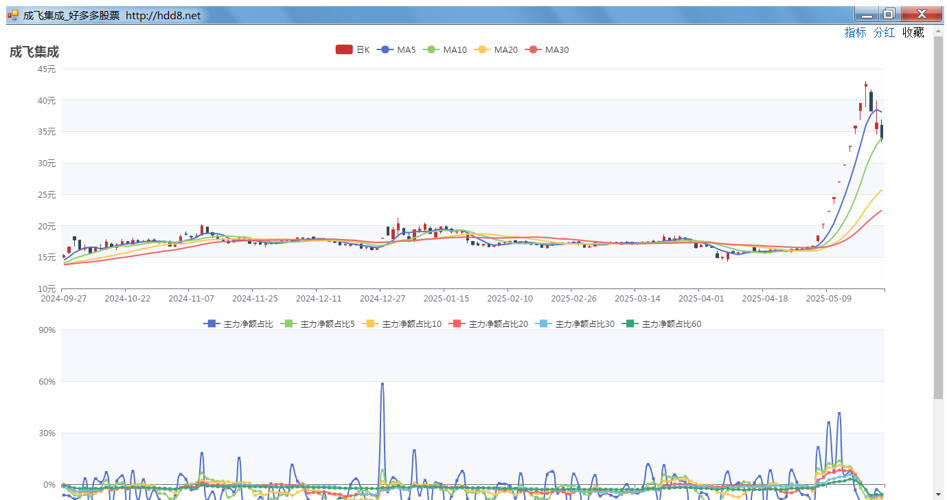The height and width of the screenshot is (500, 947).
Task: Click the 90% axis label
Action: 47,330
